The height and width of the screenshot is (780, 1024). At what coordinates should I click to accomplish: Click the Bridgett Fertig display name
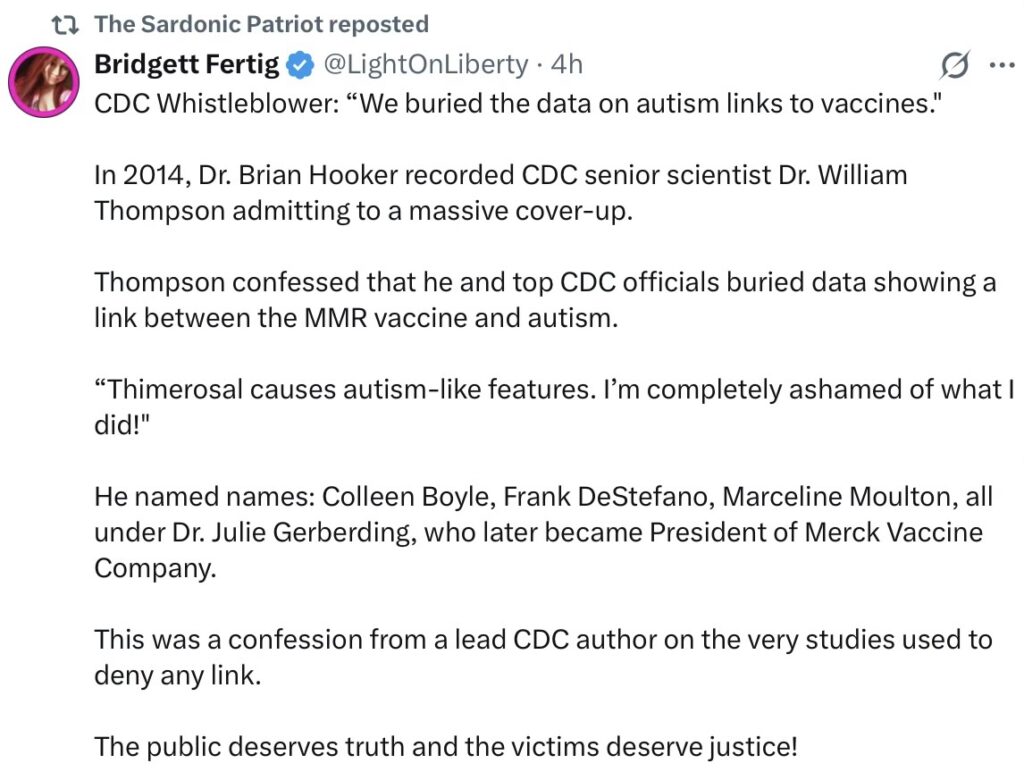[186, 64]
